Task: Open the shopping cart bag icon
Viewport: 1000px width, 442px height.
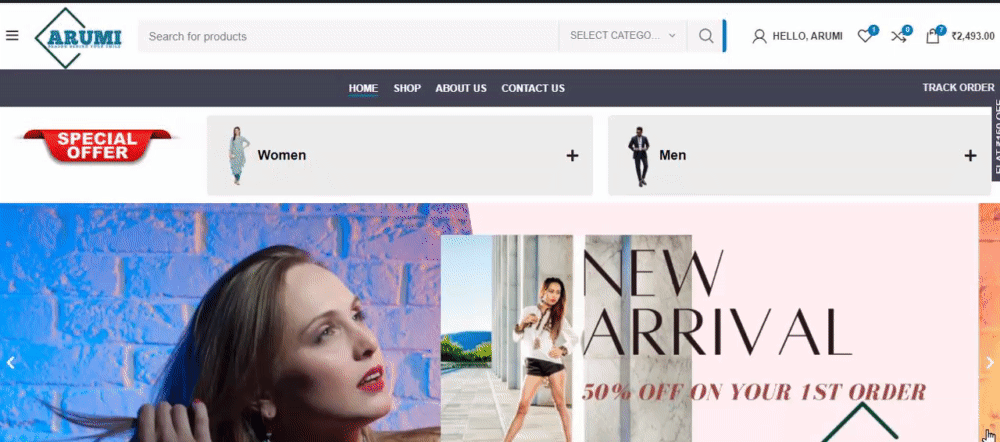Action: [932, 36]
